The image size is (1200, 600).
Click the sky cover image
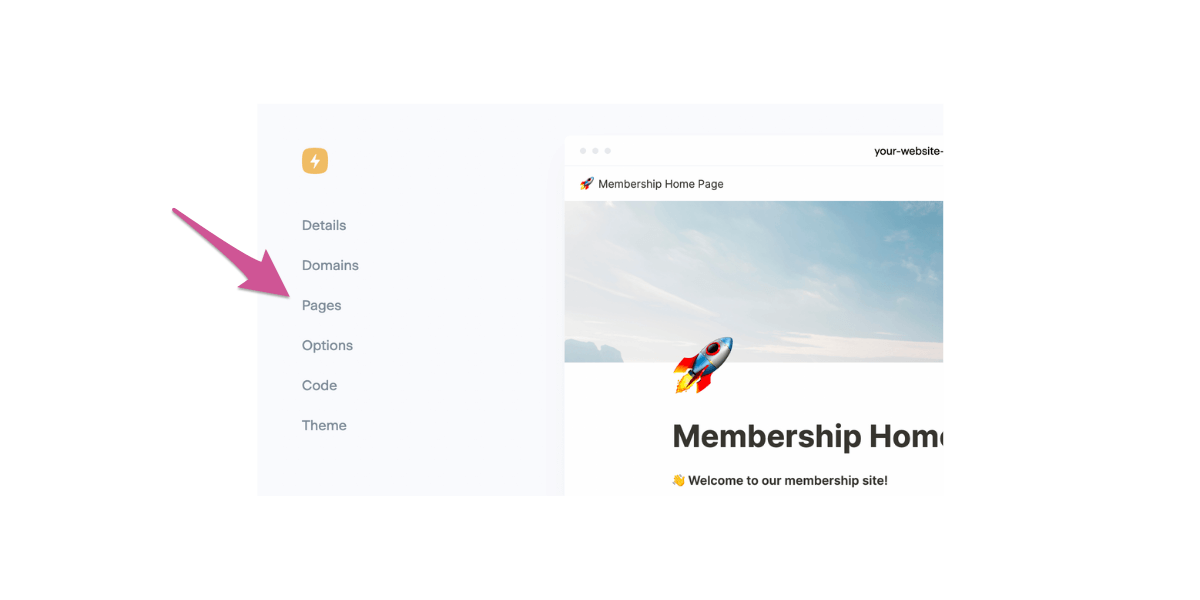pyautogui.click(x=754, y=281)
